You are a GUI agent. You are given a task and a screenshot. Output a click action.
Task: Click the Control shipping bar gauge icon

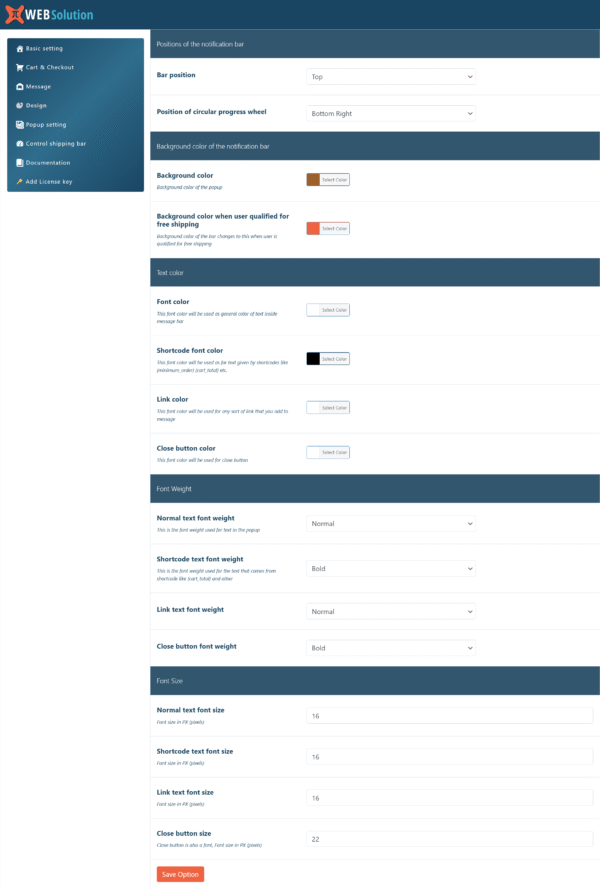point(19,144)
